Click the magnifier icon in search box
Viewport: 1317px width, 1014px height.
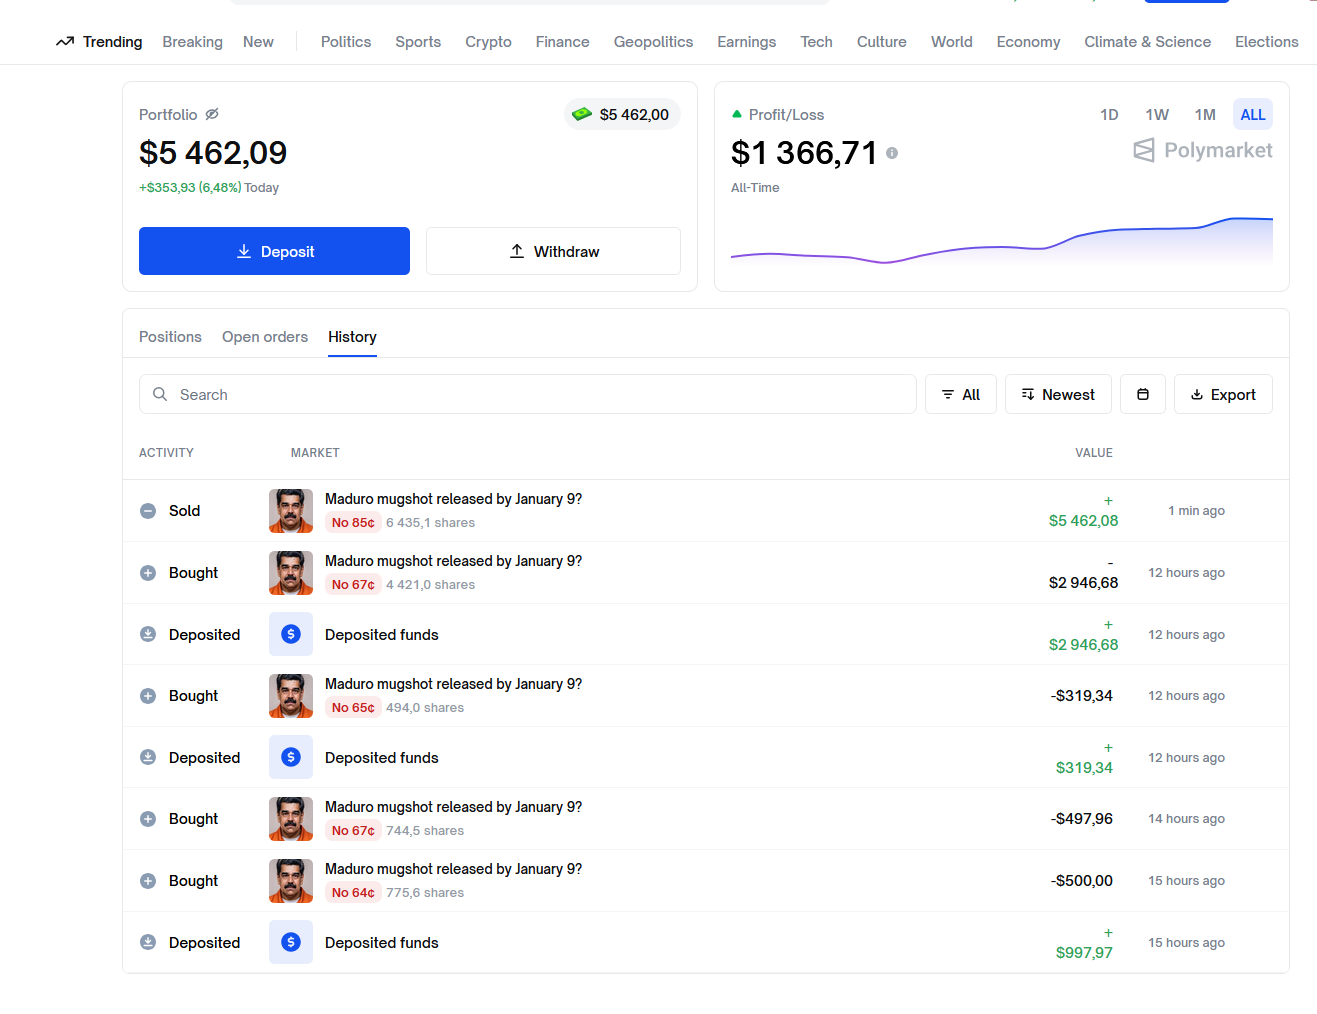click(160, 394)
